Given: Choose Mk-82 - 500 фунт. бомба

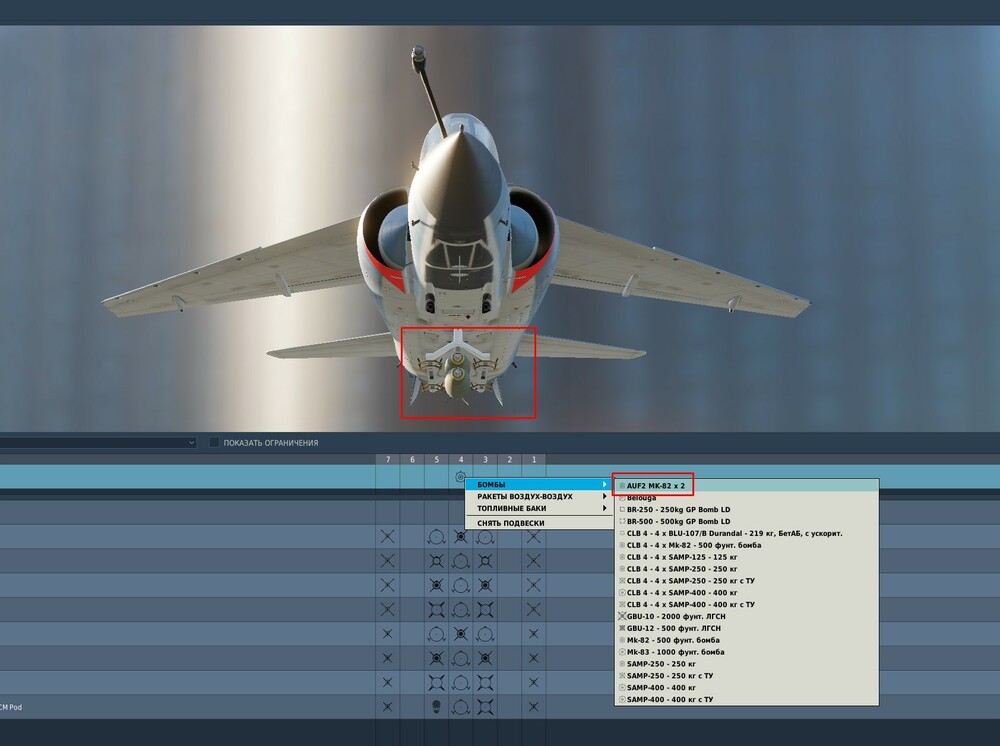Looking at the screenshot, I should click(746, 640).
